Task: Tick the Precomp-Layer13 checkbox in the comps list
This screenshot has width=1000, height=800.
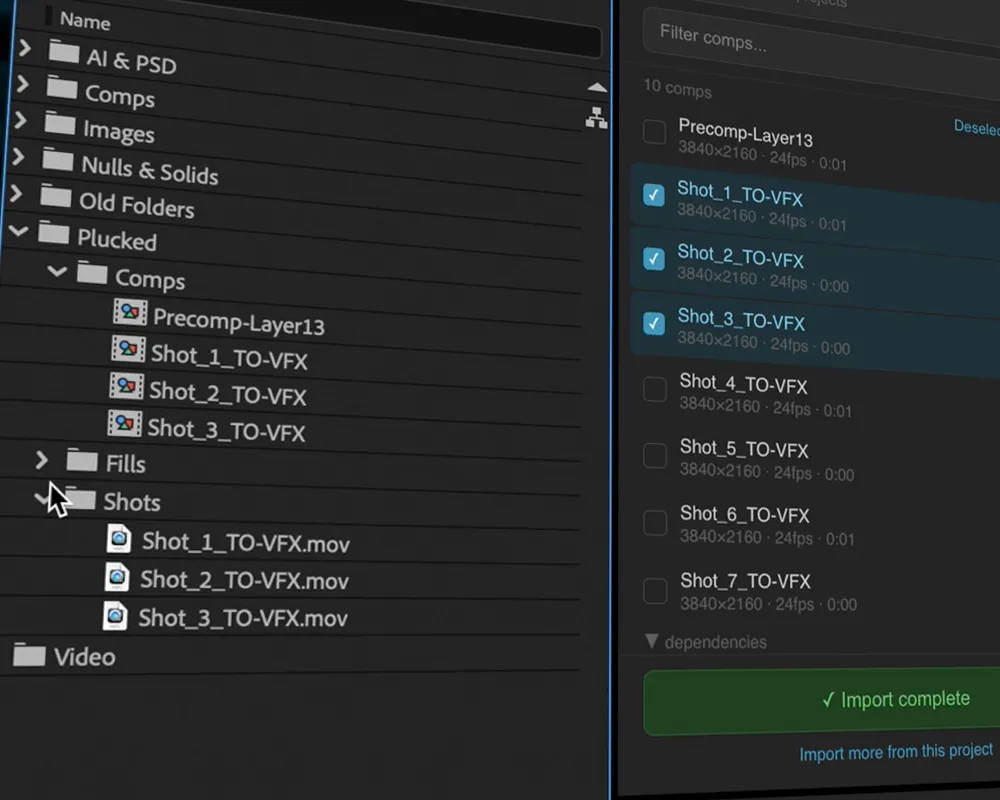Action: point(654,131)
